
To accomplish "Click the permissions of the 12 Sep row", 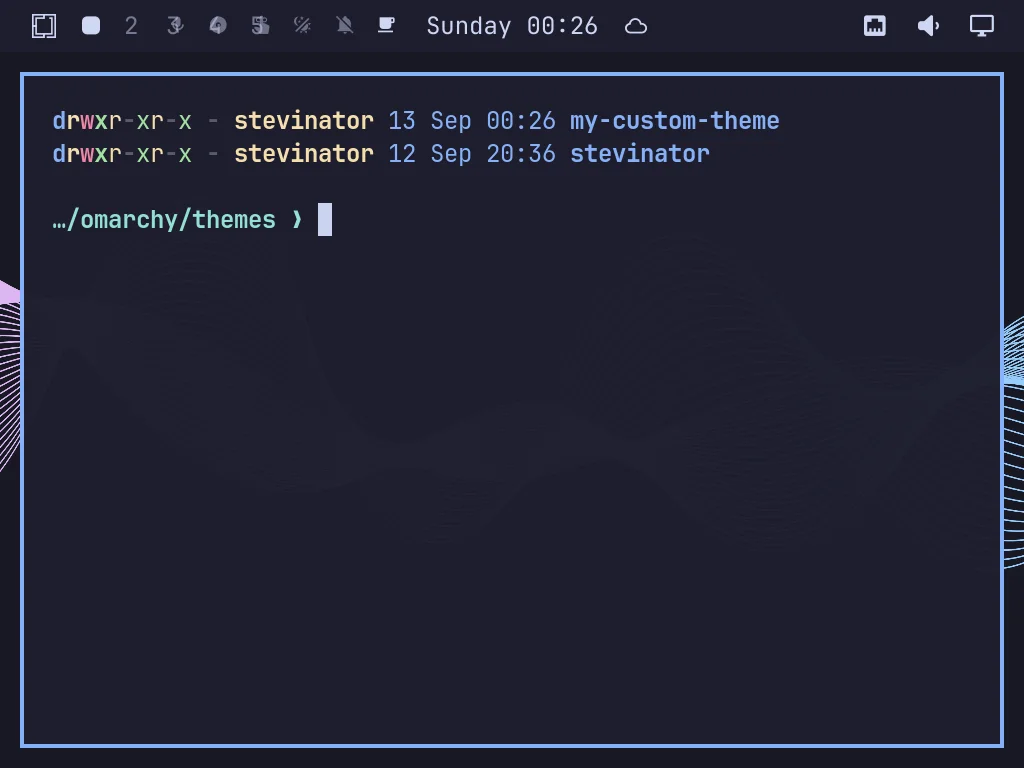I will [122, 153].
